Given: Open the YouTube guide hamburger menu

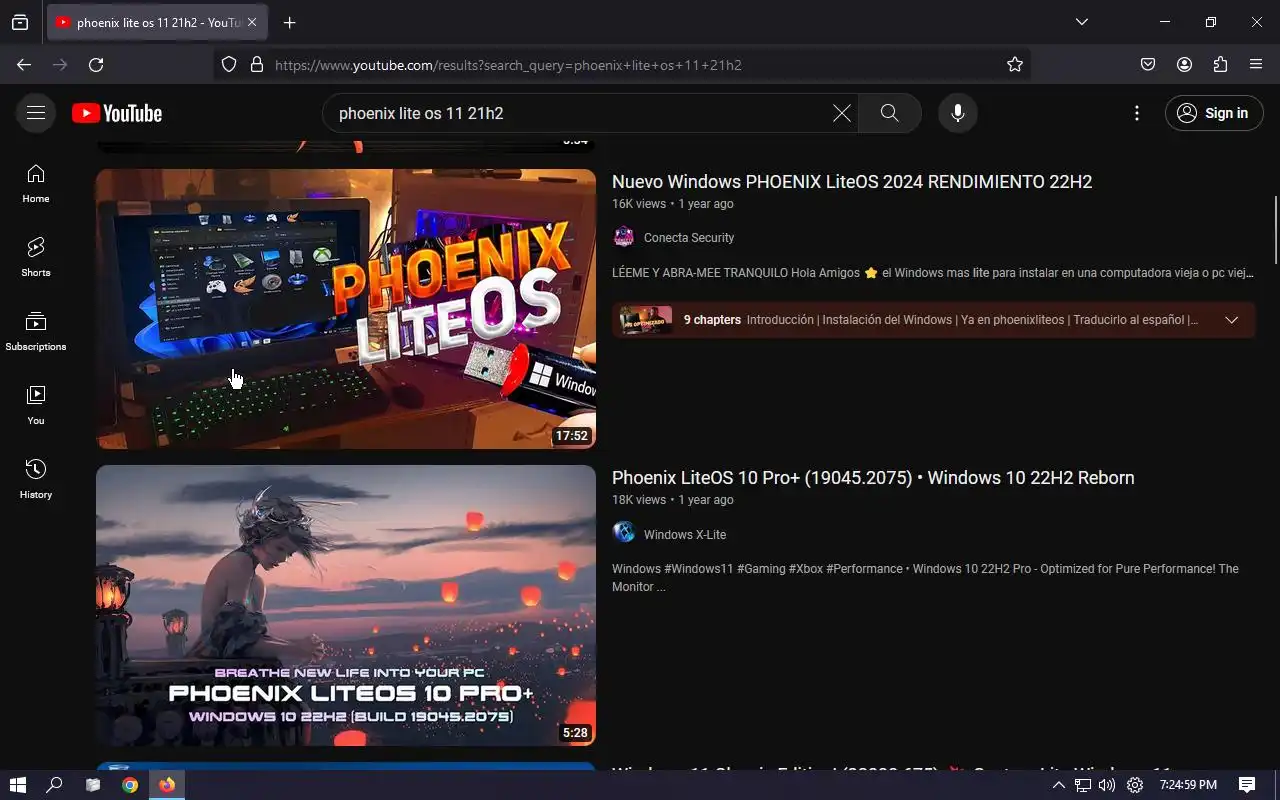Looking at the screenshot, I should click(x=36, y=113).
